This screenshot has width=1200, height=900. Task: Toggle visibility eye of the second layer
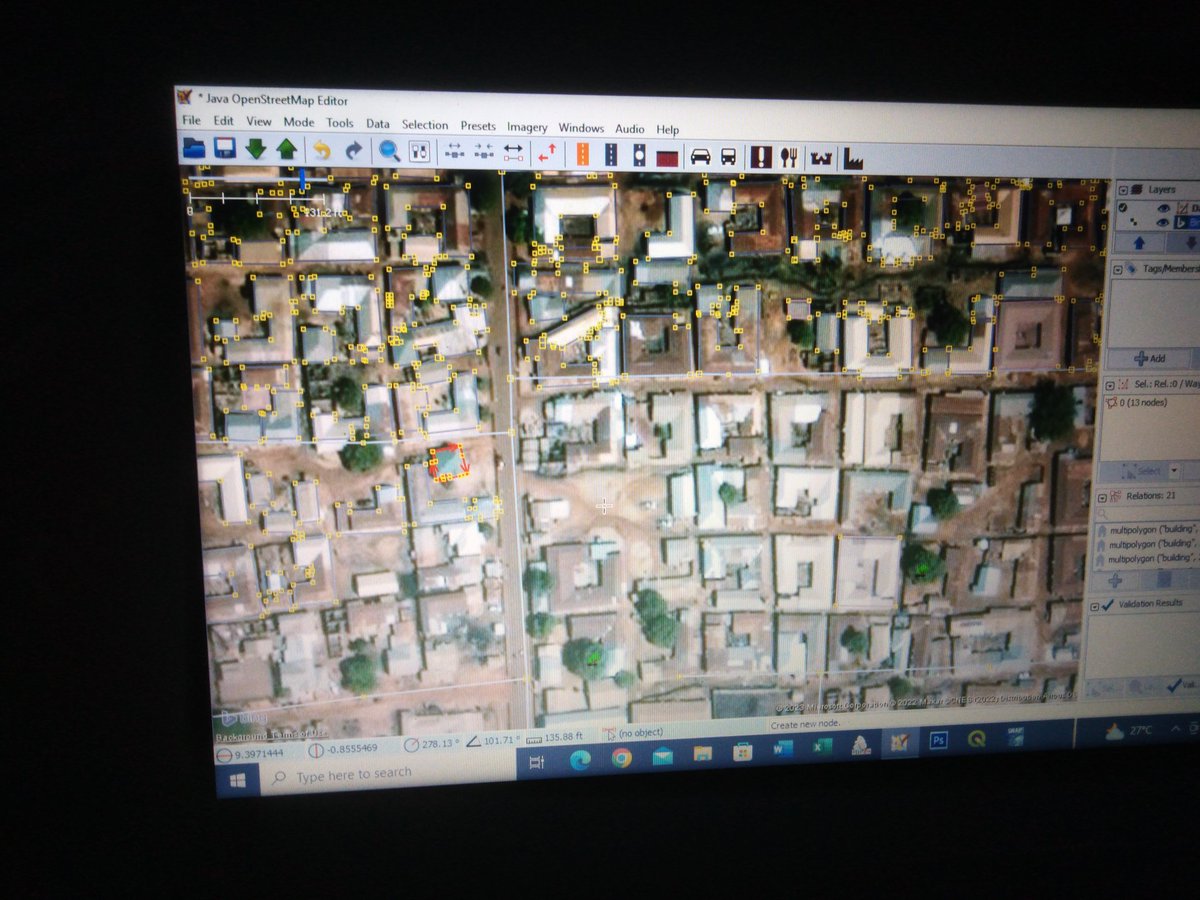click(x=1162, y=222)
